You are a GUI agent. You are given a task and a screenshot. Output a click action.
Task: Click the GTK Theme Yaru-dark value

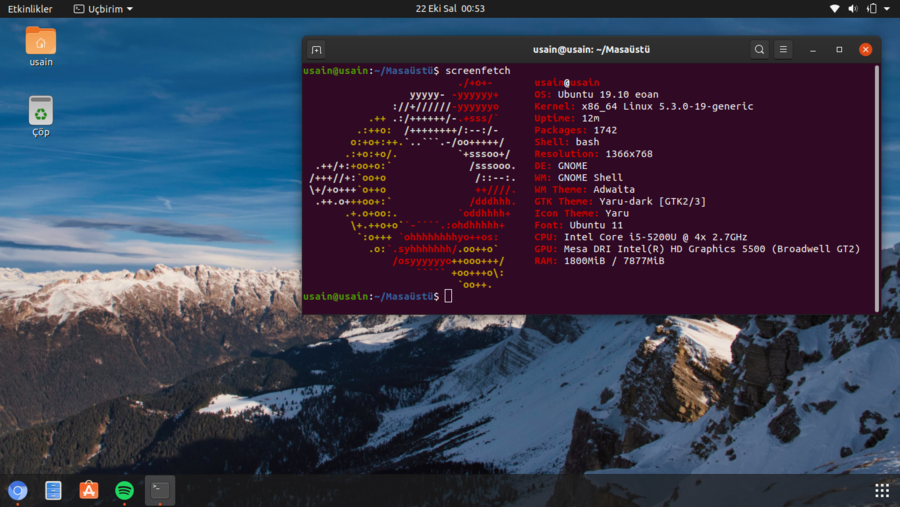click(x=653, y=202)
